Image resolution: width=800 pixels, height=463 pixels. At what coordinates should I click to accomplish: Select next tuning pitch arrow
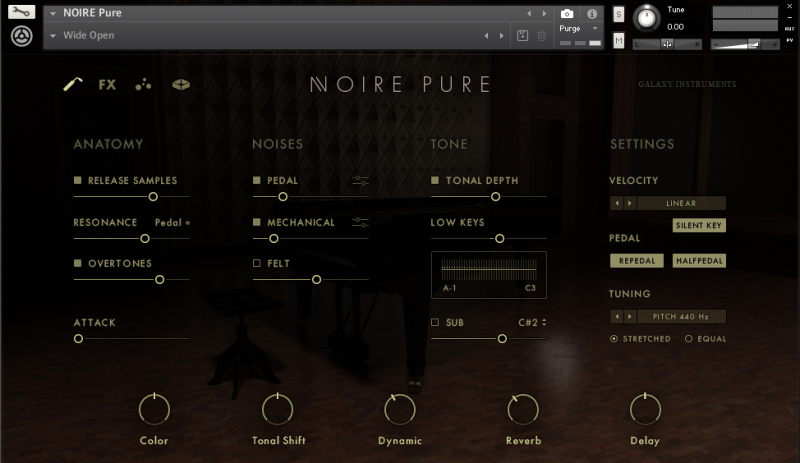[630, 316]
